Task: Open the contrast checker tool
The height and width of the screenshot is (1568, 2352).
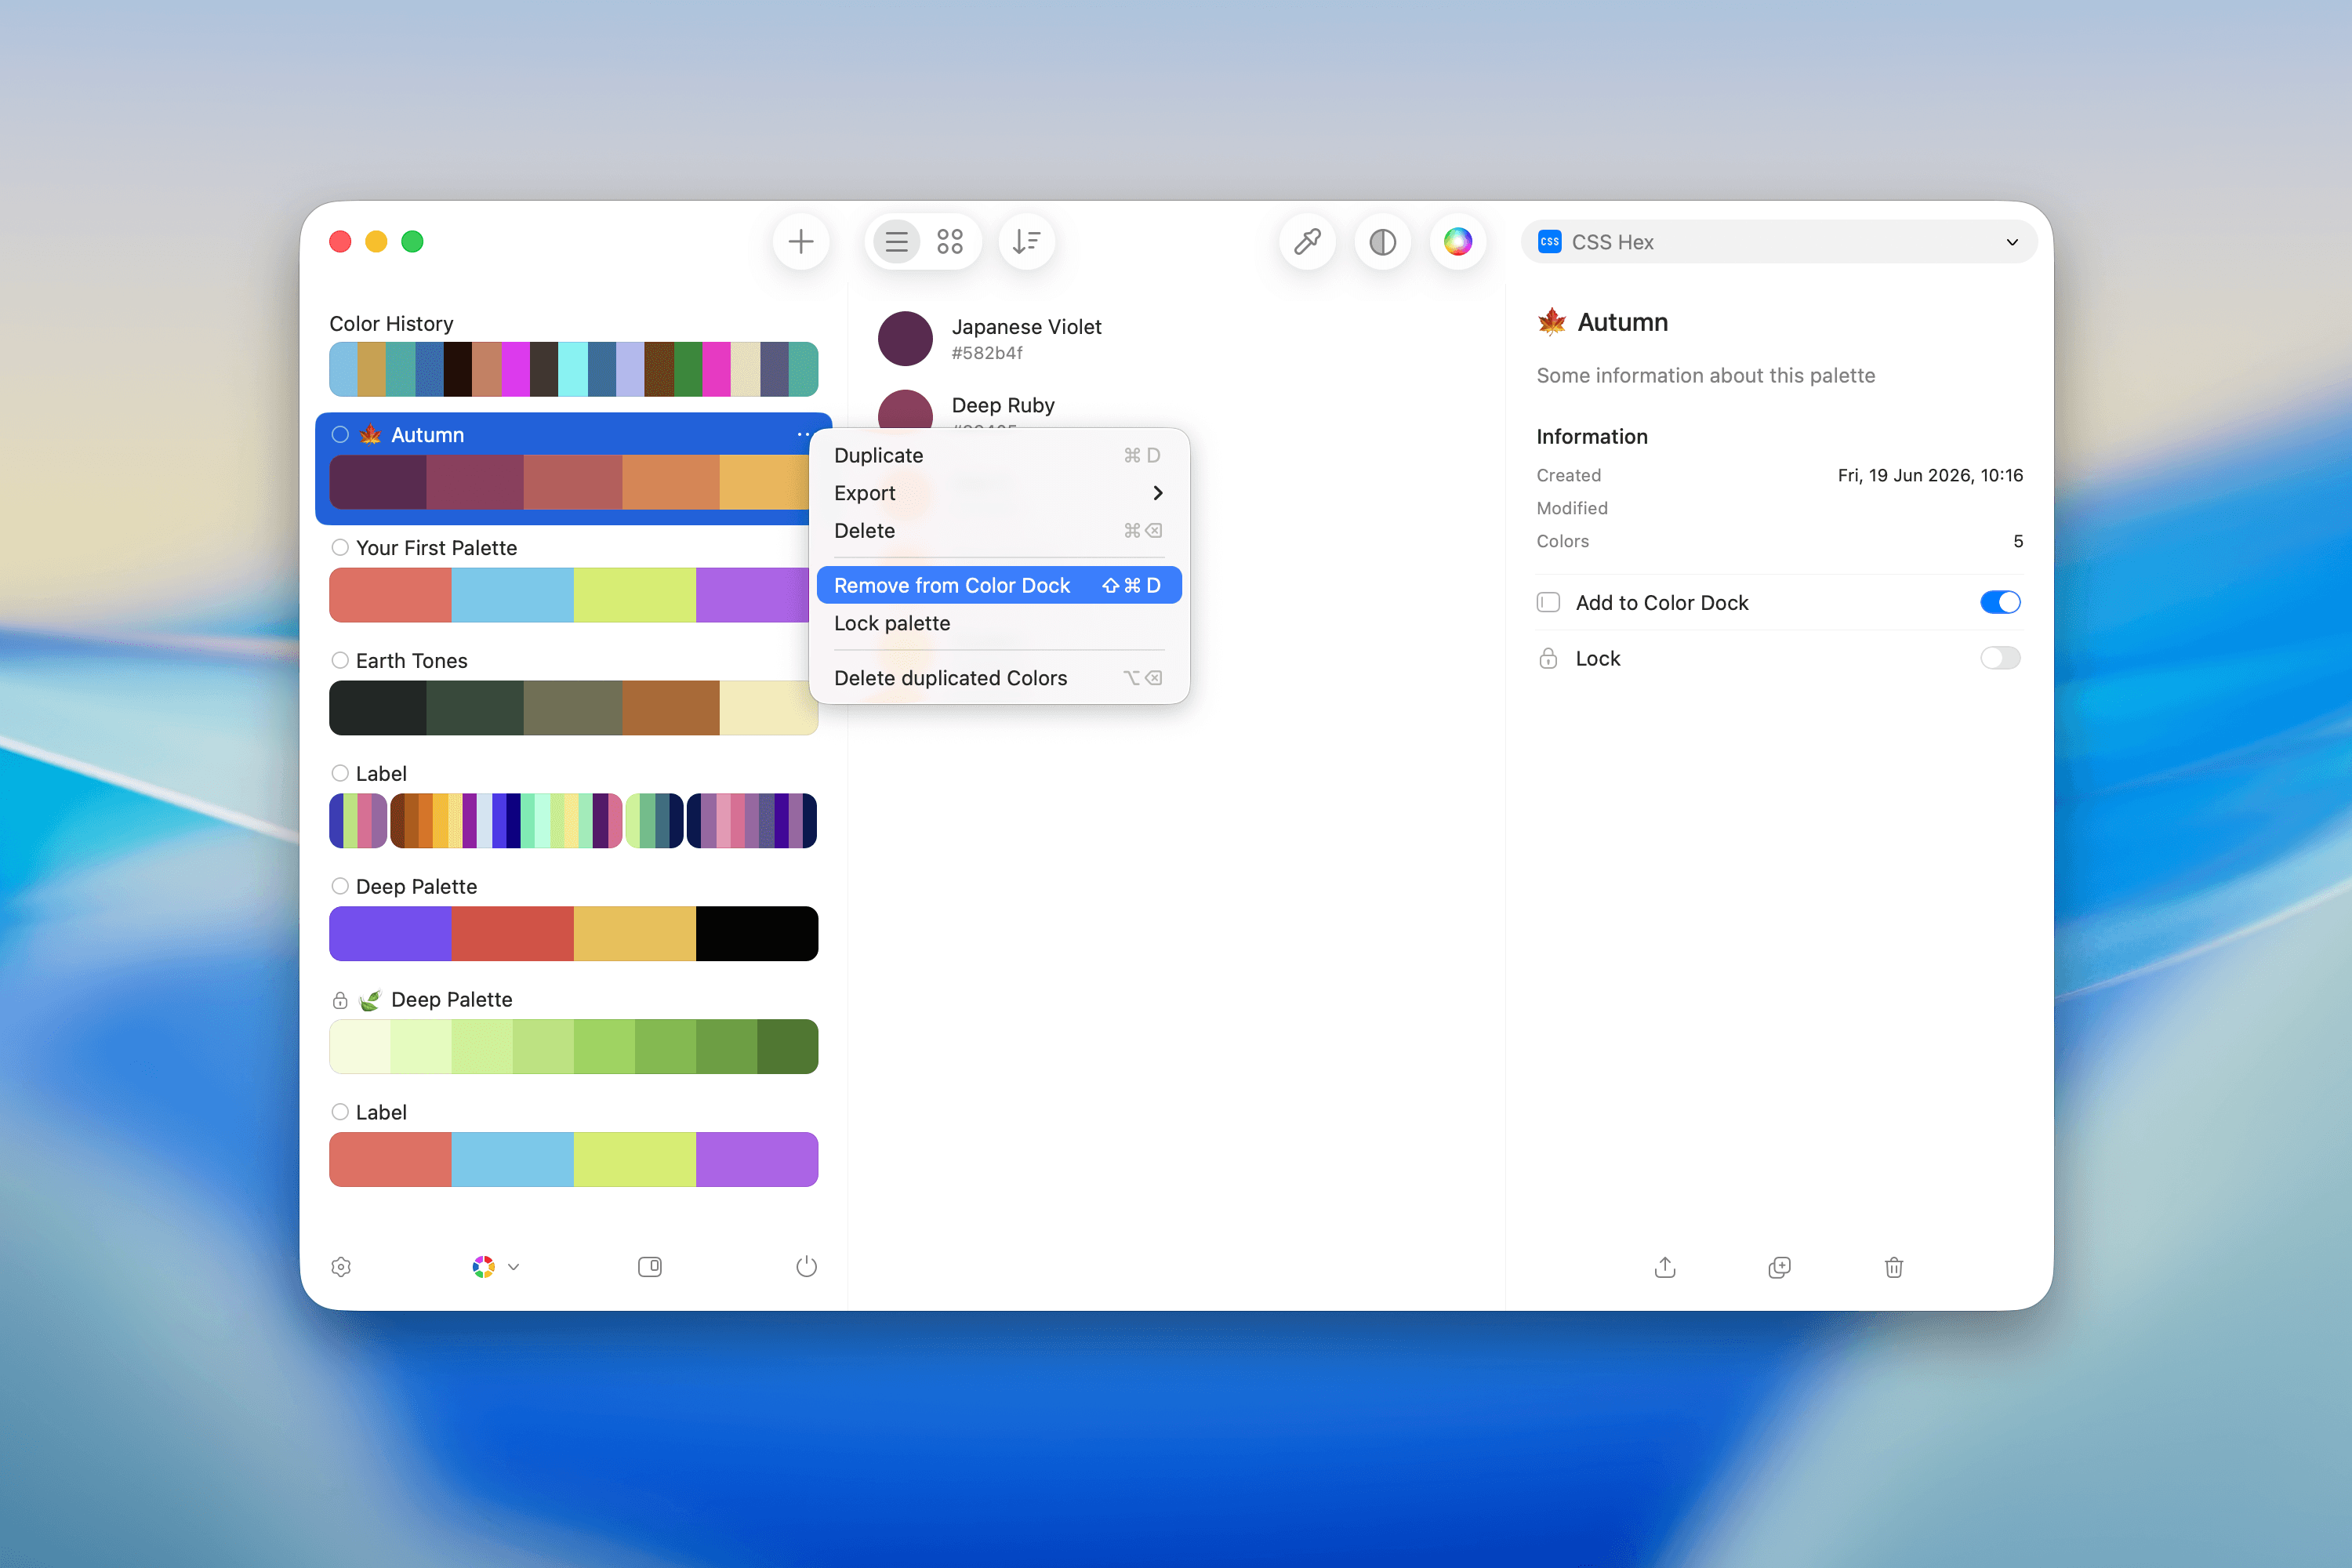Action: point(1383,242)
